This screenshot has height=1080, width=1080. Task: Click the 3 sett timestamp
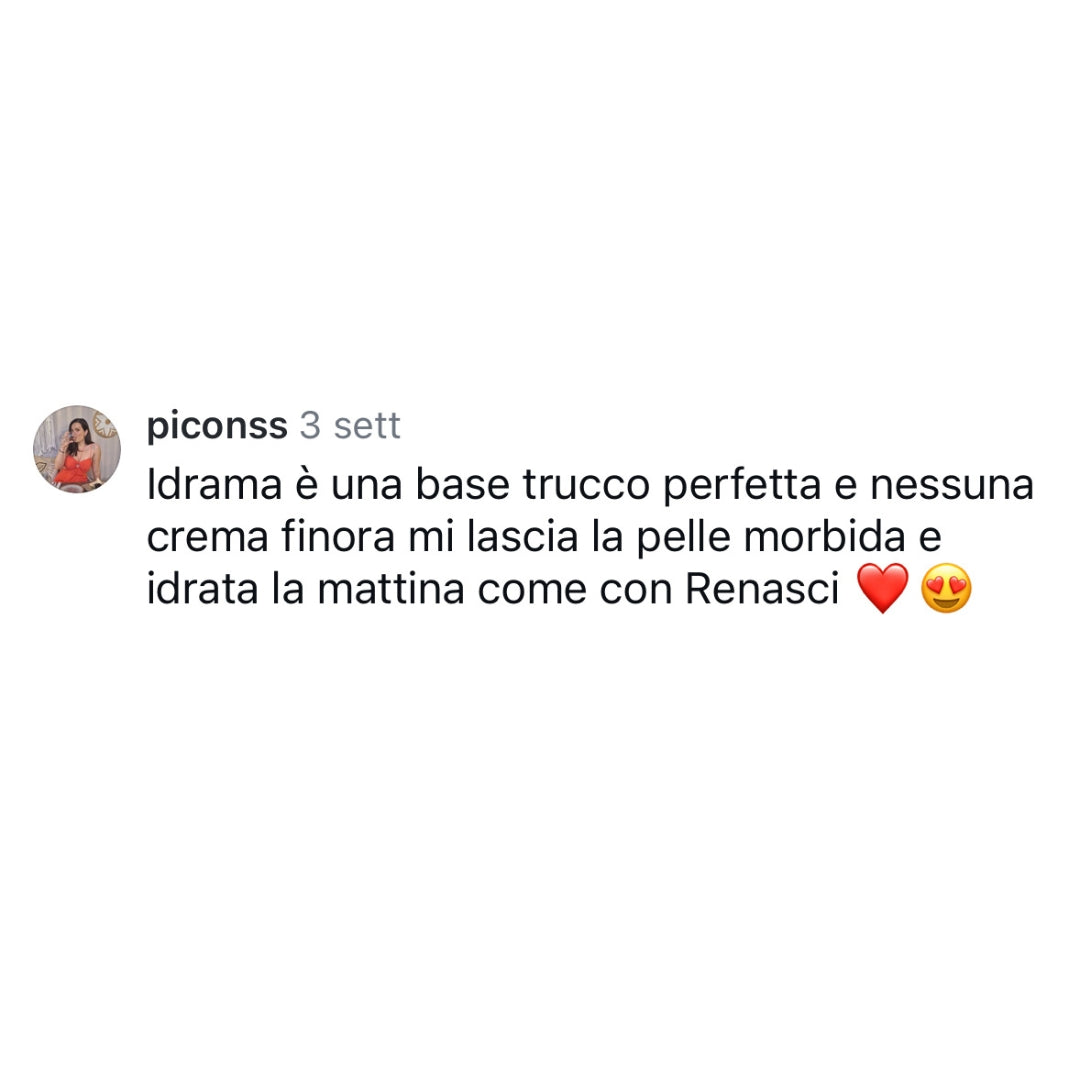click(350, 426)
